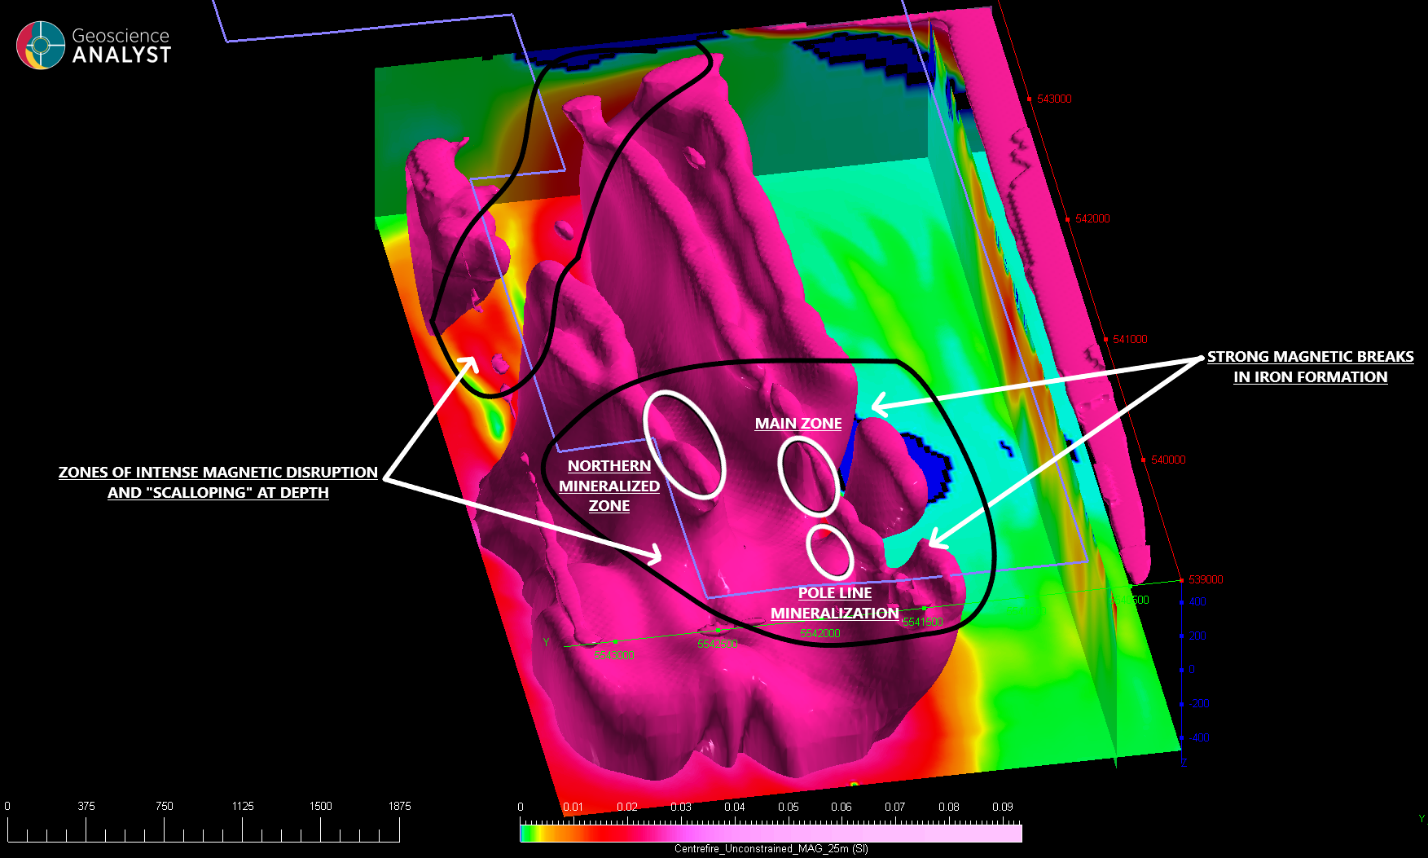Click the 1875 end of the scale bar
Screen dimensions: 1428x858
[397, 806]
